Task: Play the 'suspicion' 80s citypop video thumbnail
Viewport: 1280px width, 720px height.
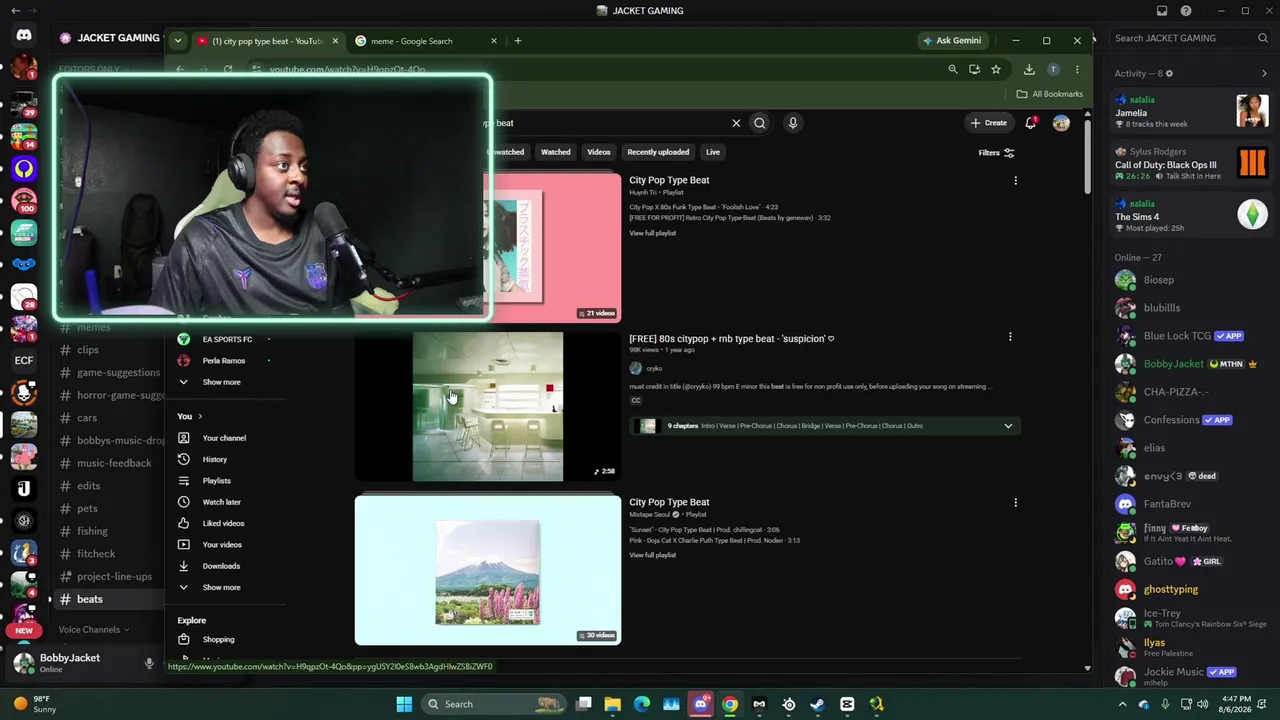Action: point(488,407)
